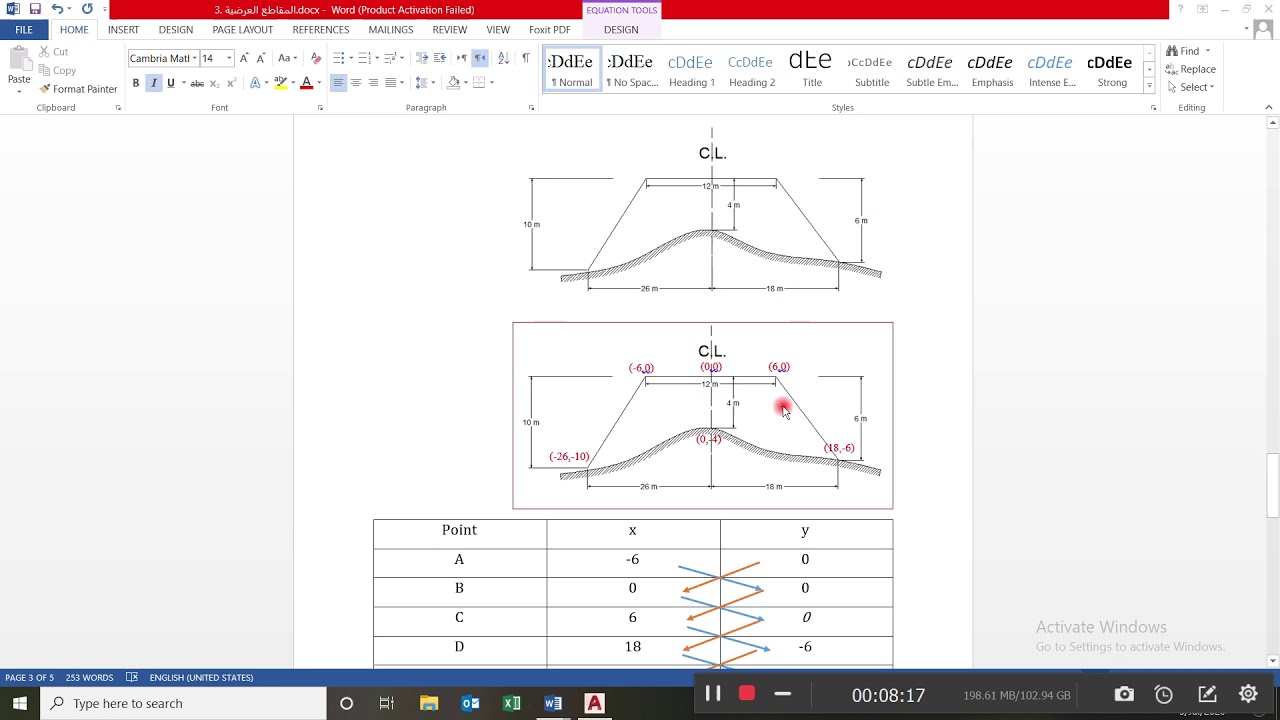Take a screenshot with camera icon
The width and height of the screenshot is (1280, 720).
[1124, 694]
